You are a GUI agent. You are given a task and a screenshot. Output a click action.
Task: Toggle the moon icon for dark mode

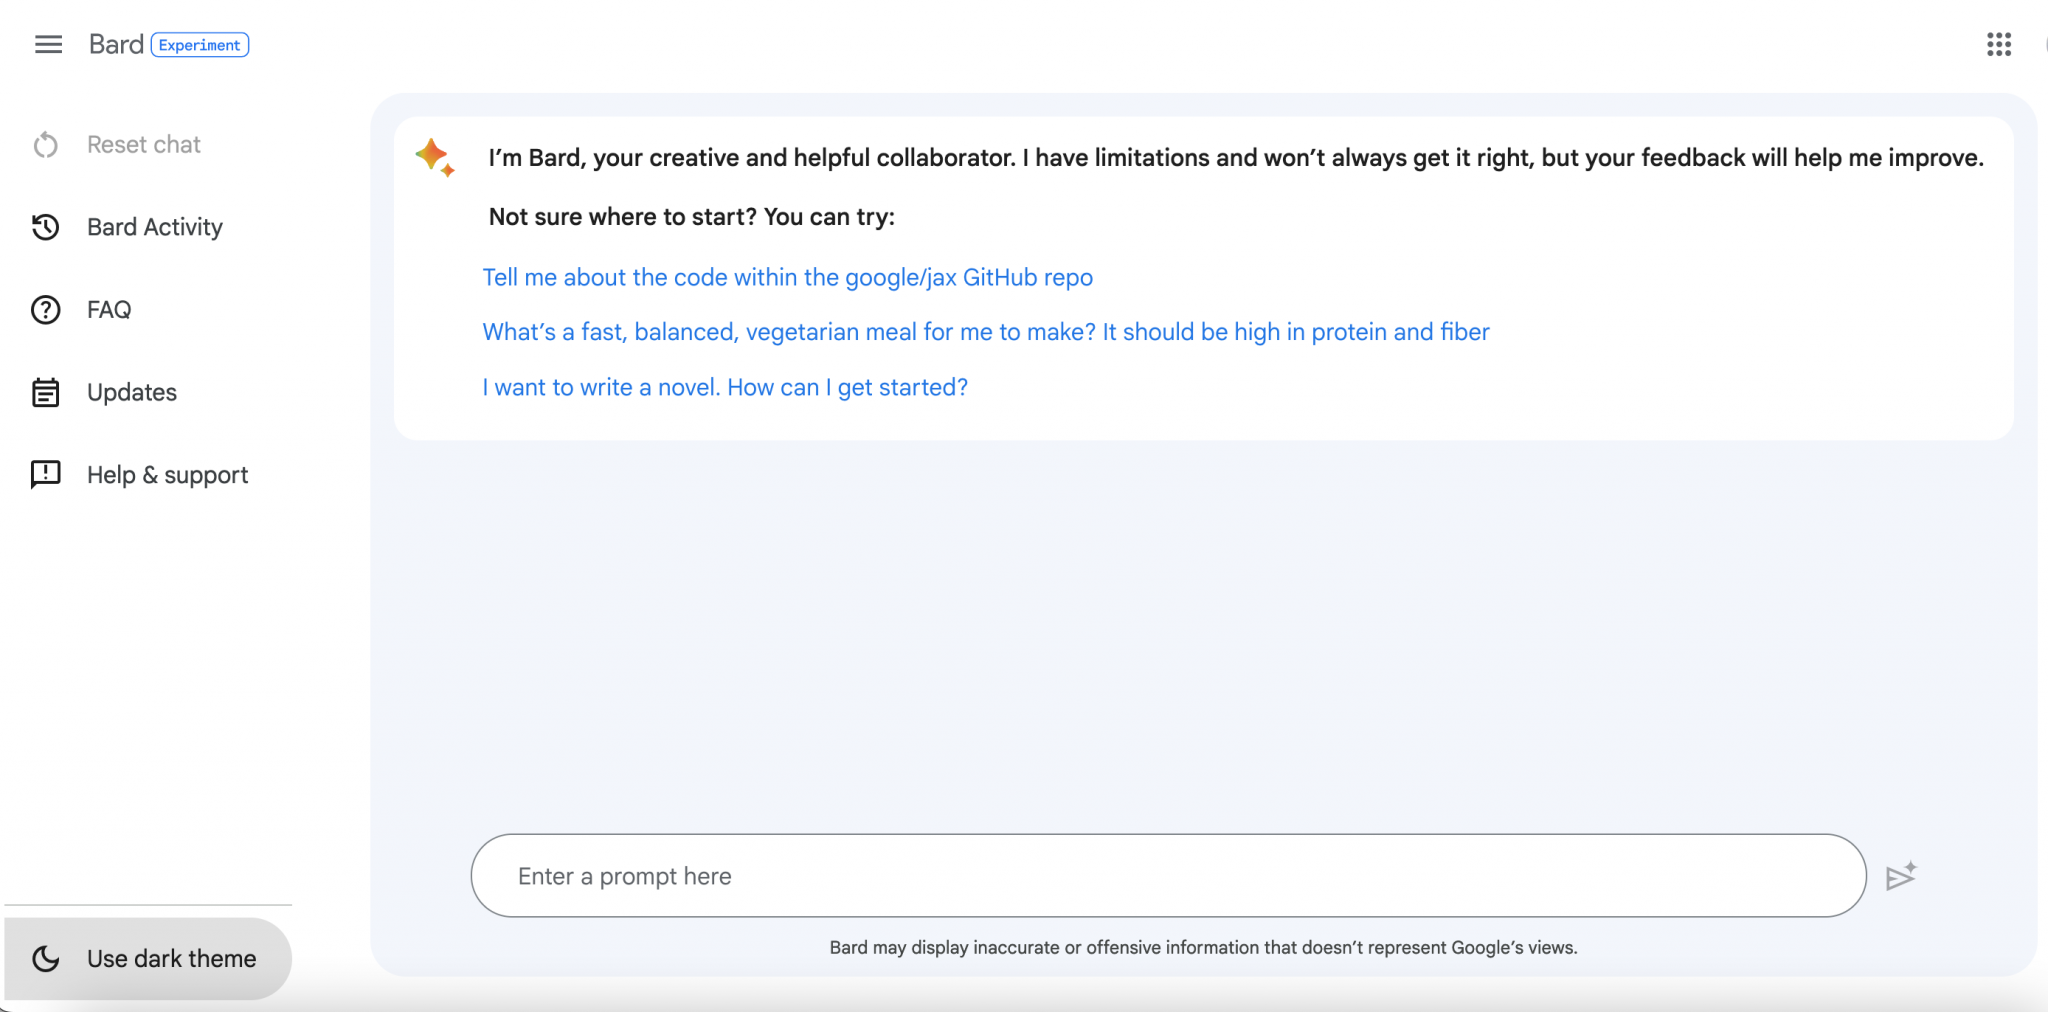pos(46,958)
